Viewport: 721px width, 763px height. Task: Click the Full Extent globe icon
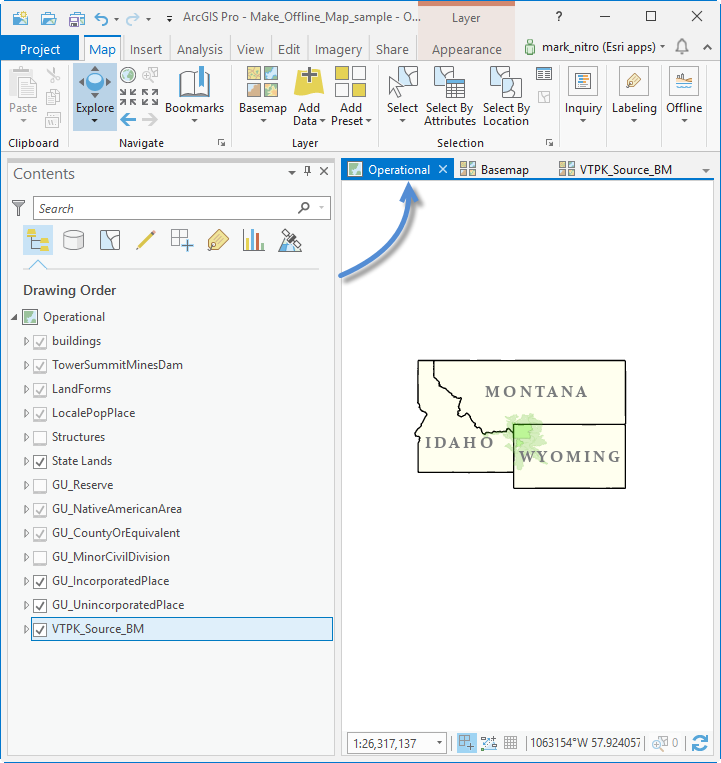pos(128,75)
